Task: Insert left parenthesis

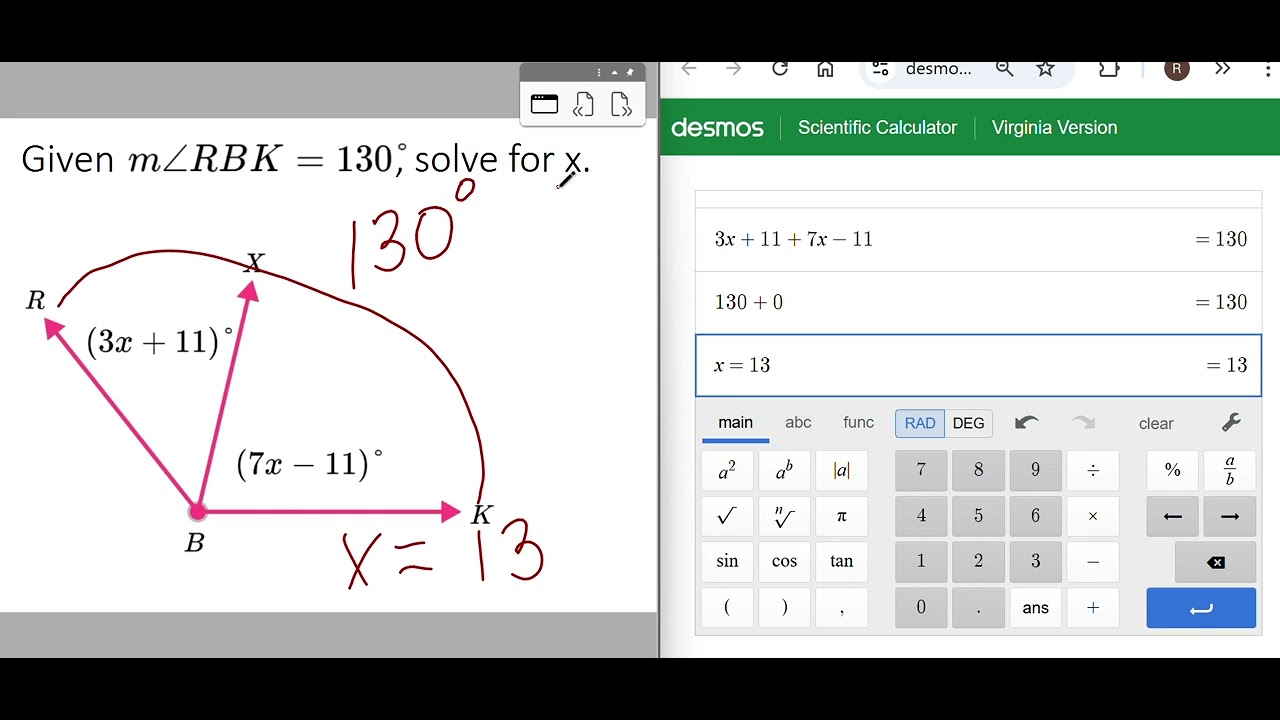Action: coord(727,608)
